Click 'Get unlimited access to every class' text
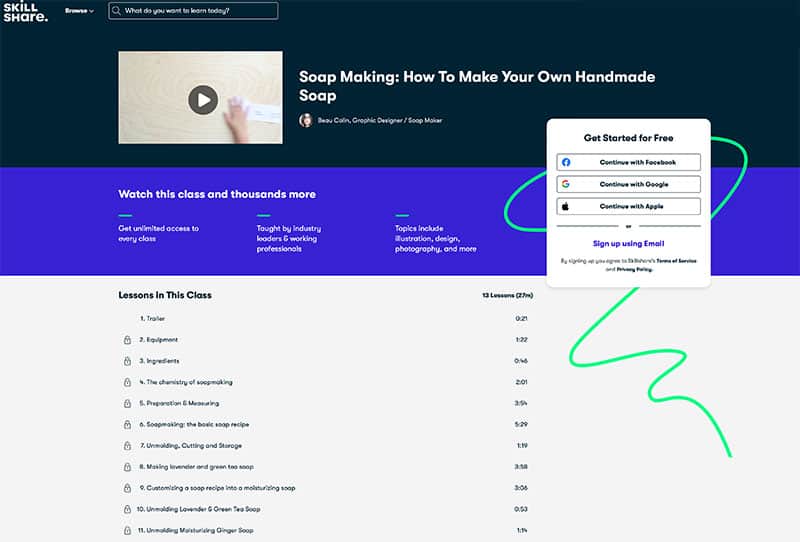Viewport: 800px width, 542px height. [159, 233]
